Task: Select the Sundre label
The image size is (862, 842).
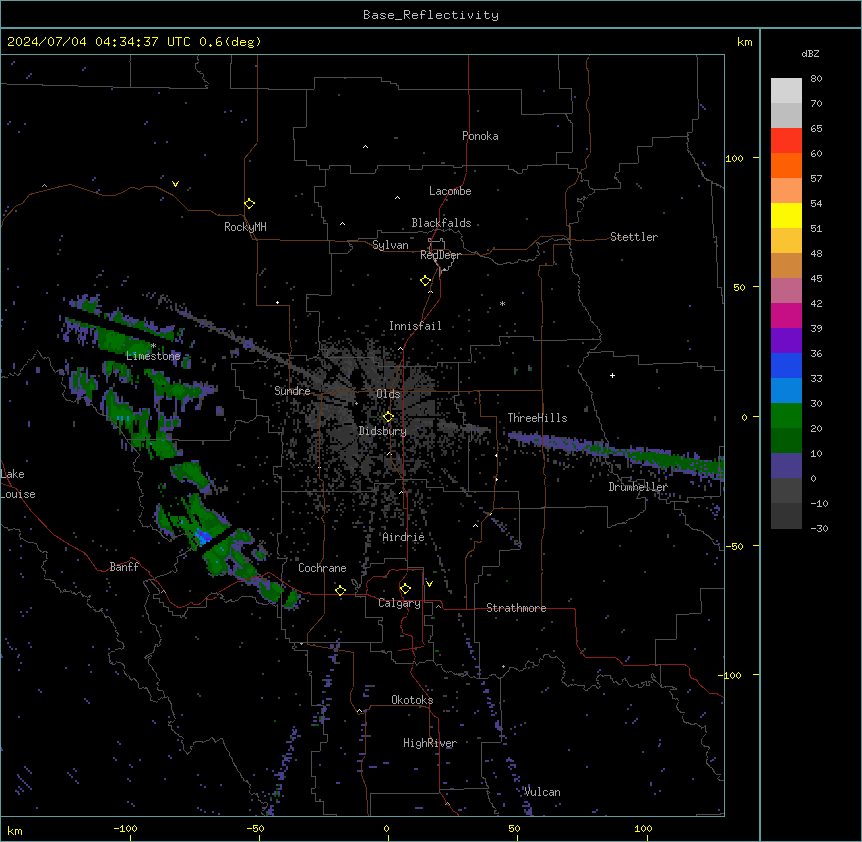Action: [292, 391]
